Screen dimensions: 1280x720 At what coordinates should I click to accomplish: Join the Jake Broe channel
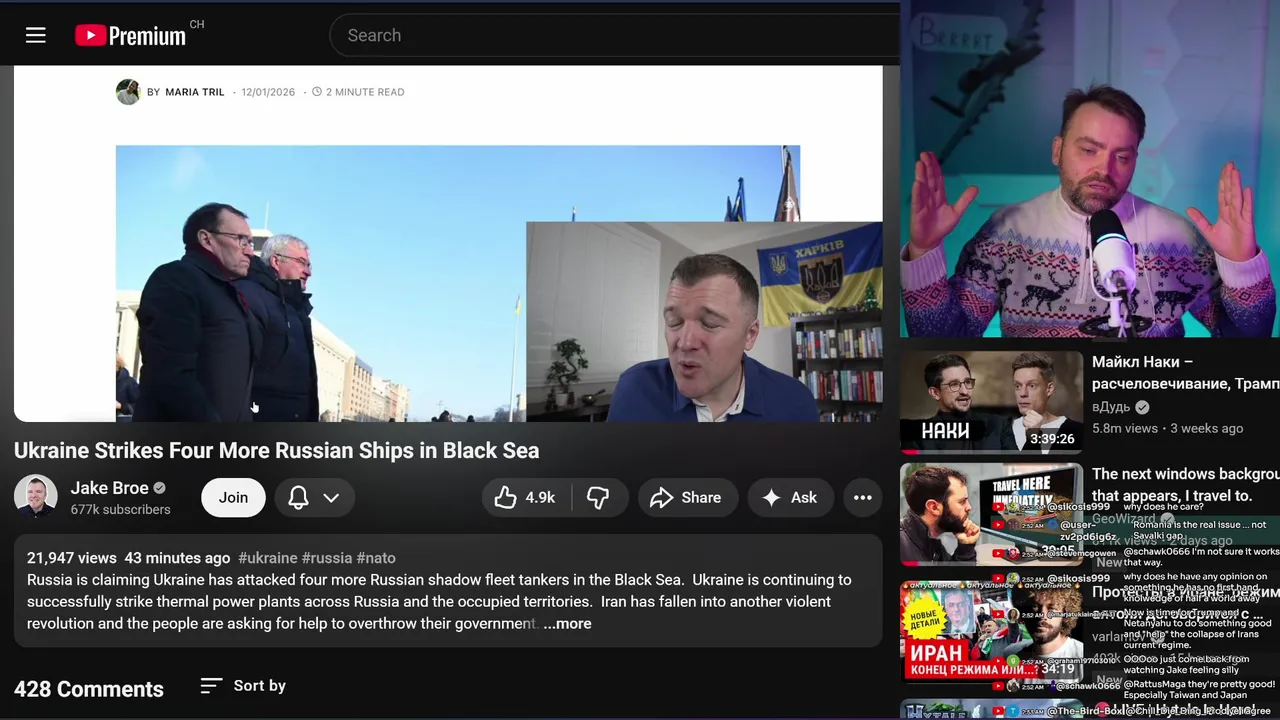tap(233, 497)
